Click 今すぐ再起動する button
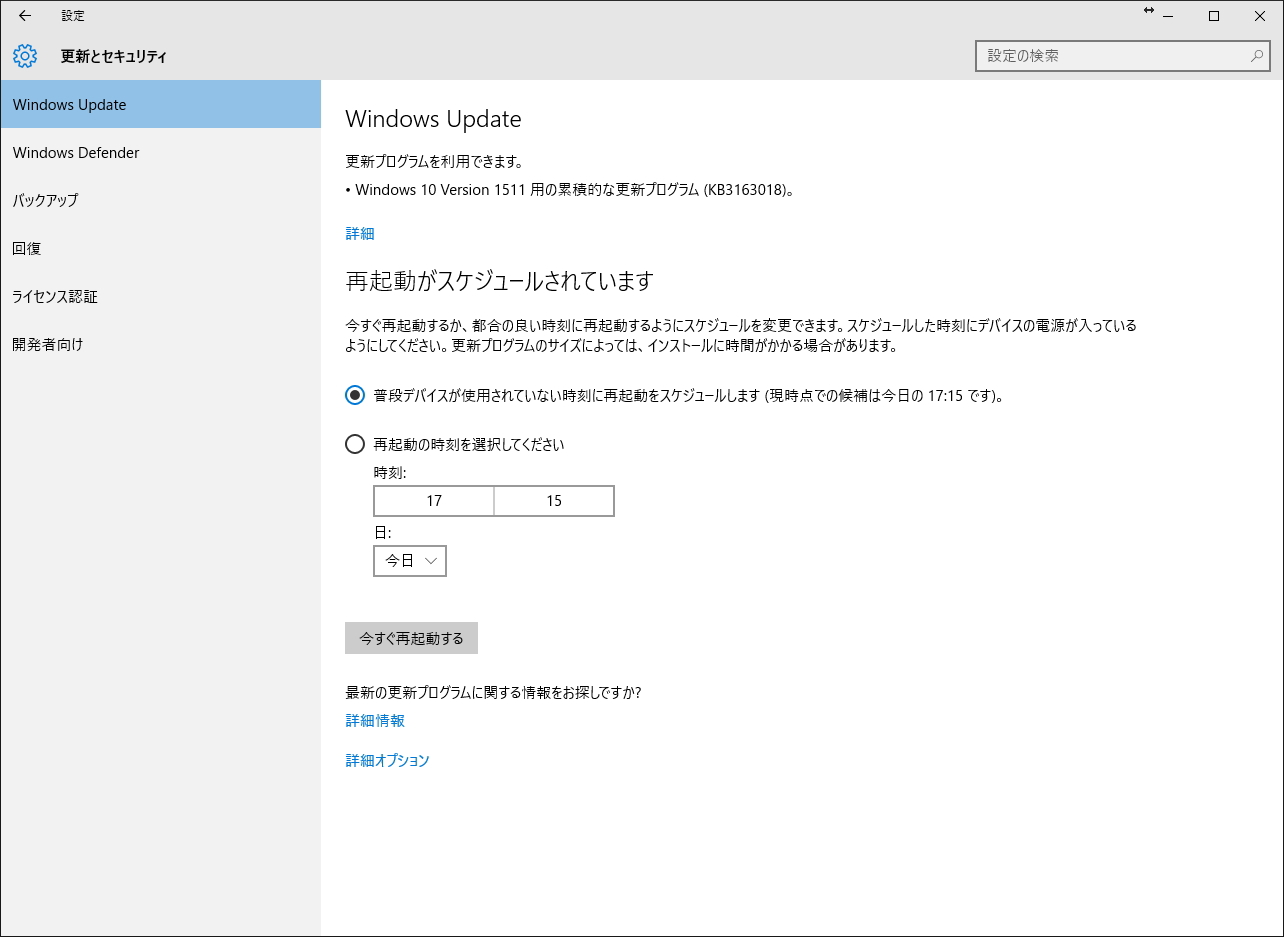Viewport: 1284px width, 937px height. 411,638
